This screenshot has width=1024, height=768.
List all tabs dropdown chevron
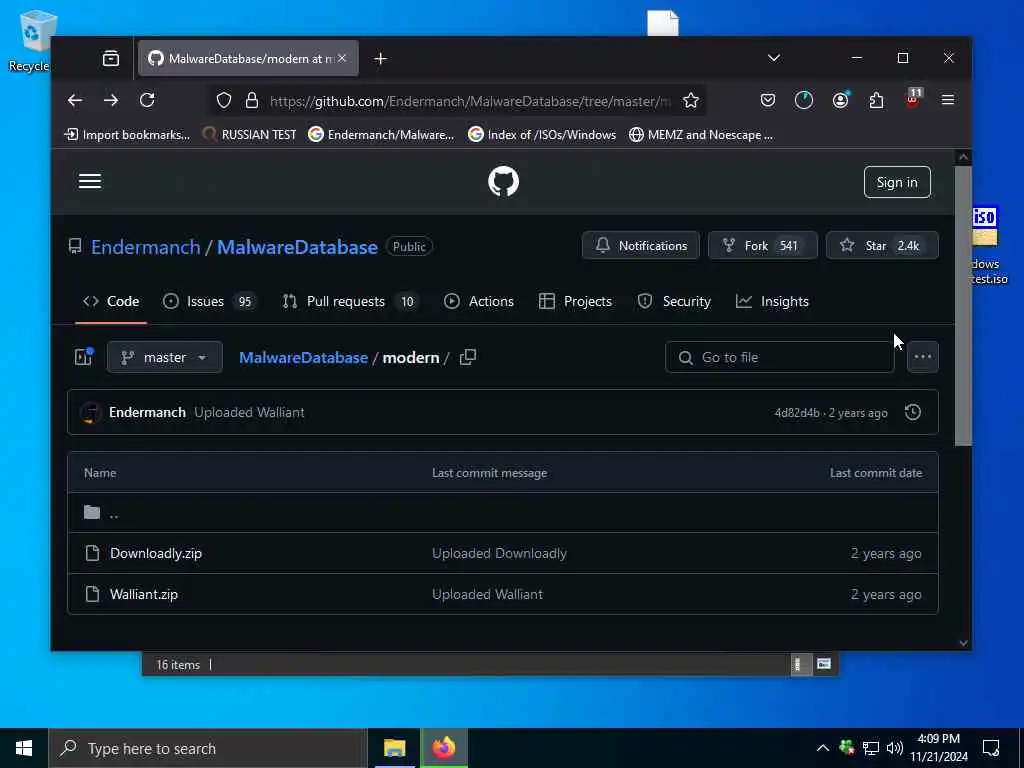774,58
